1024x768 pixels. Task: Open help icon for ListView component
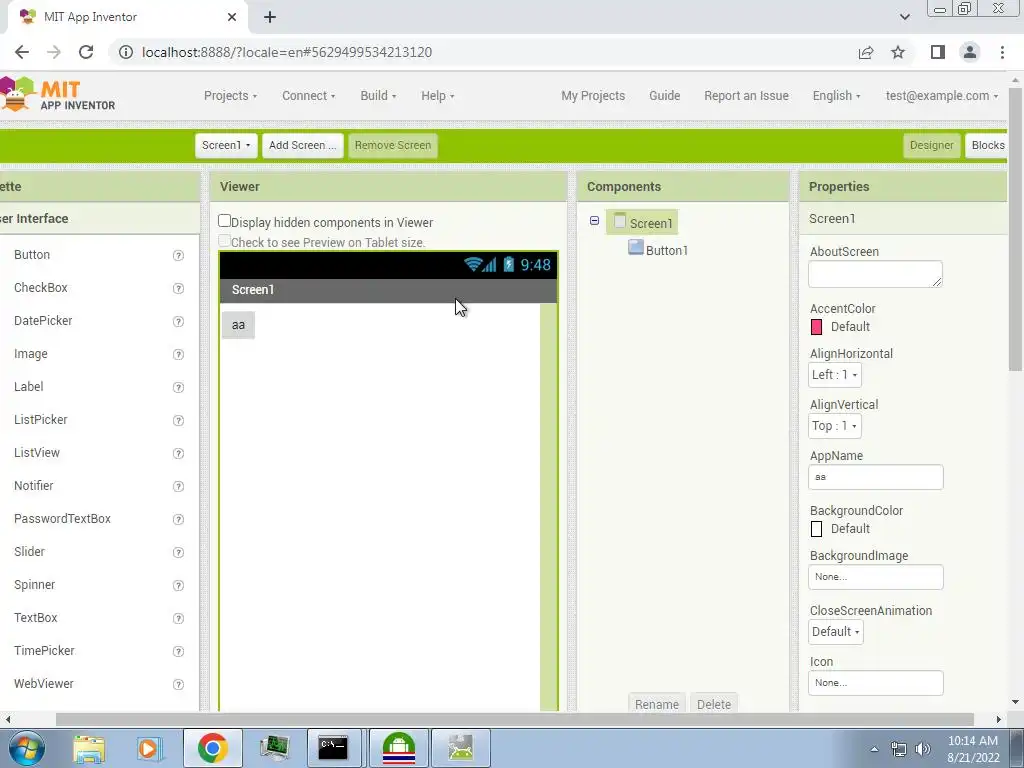click(x=178, y=453)
